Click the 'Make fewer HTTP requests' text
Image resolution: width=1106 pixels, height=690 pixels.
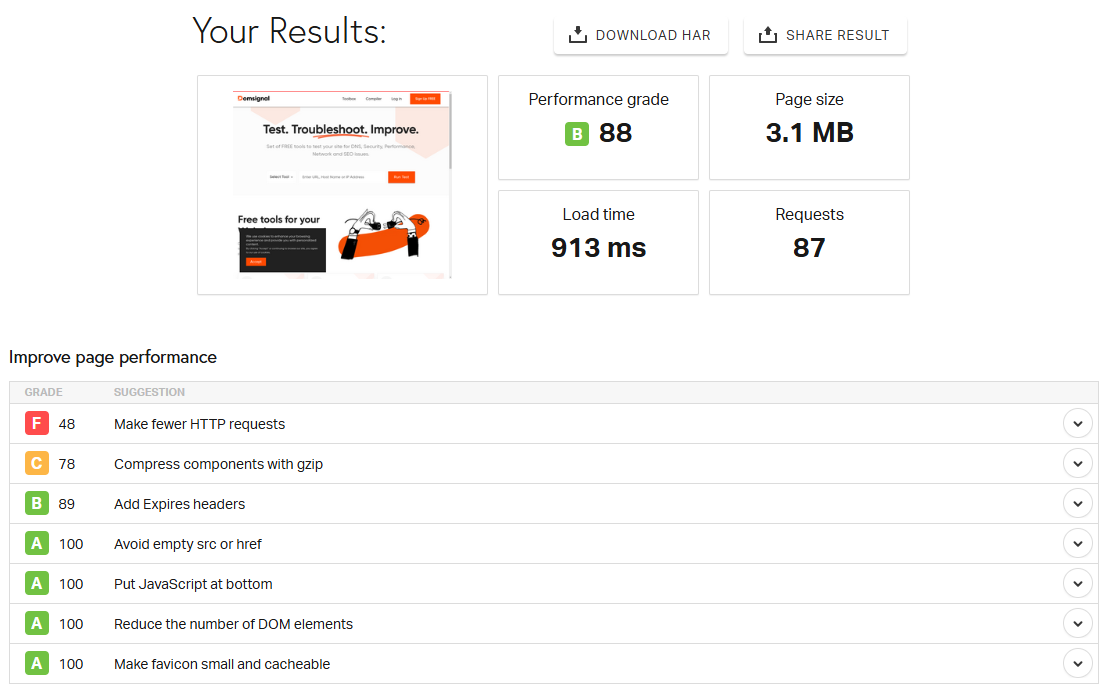200,424
